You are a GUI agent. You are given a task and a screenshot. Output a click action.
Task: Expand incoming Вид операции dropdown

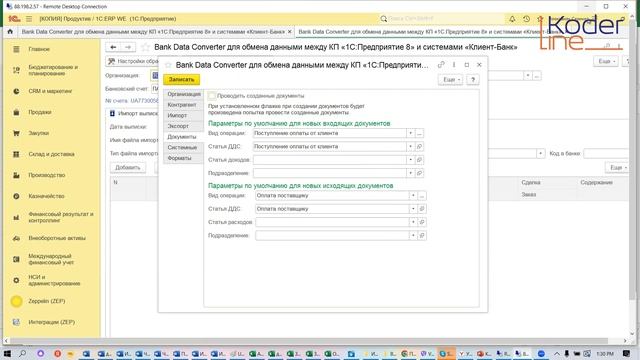(411, 133)
